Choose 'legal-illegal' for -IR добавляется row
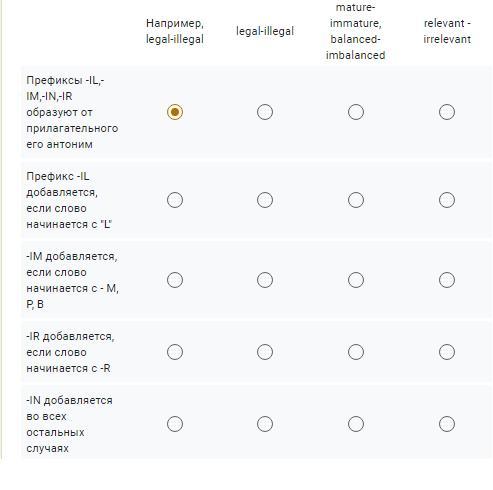 click(x=265, y=352)
